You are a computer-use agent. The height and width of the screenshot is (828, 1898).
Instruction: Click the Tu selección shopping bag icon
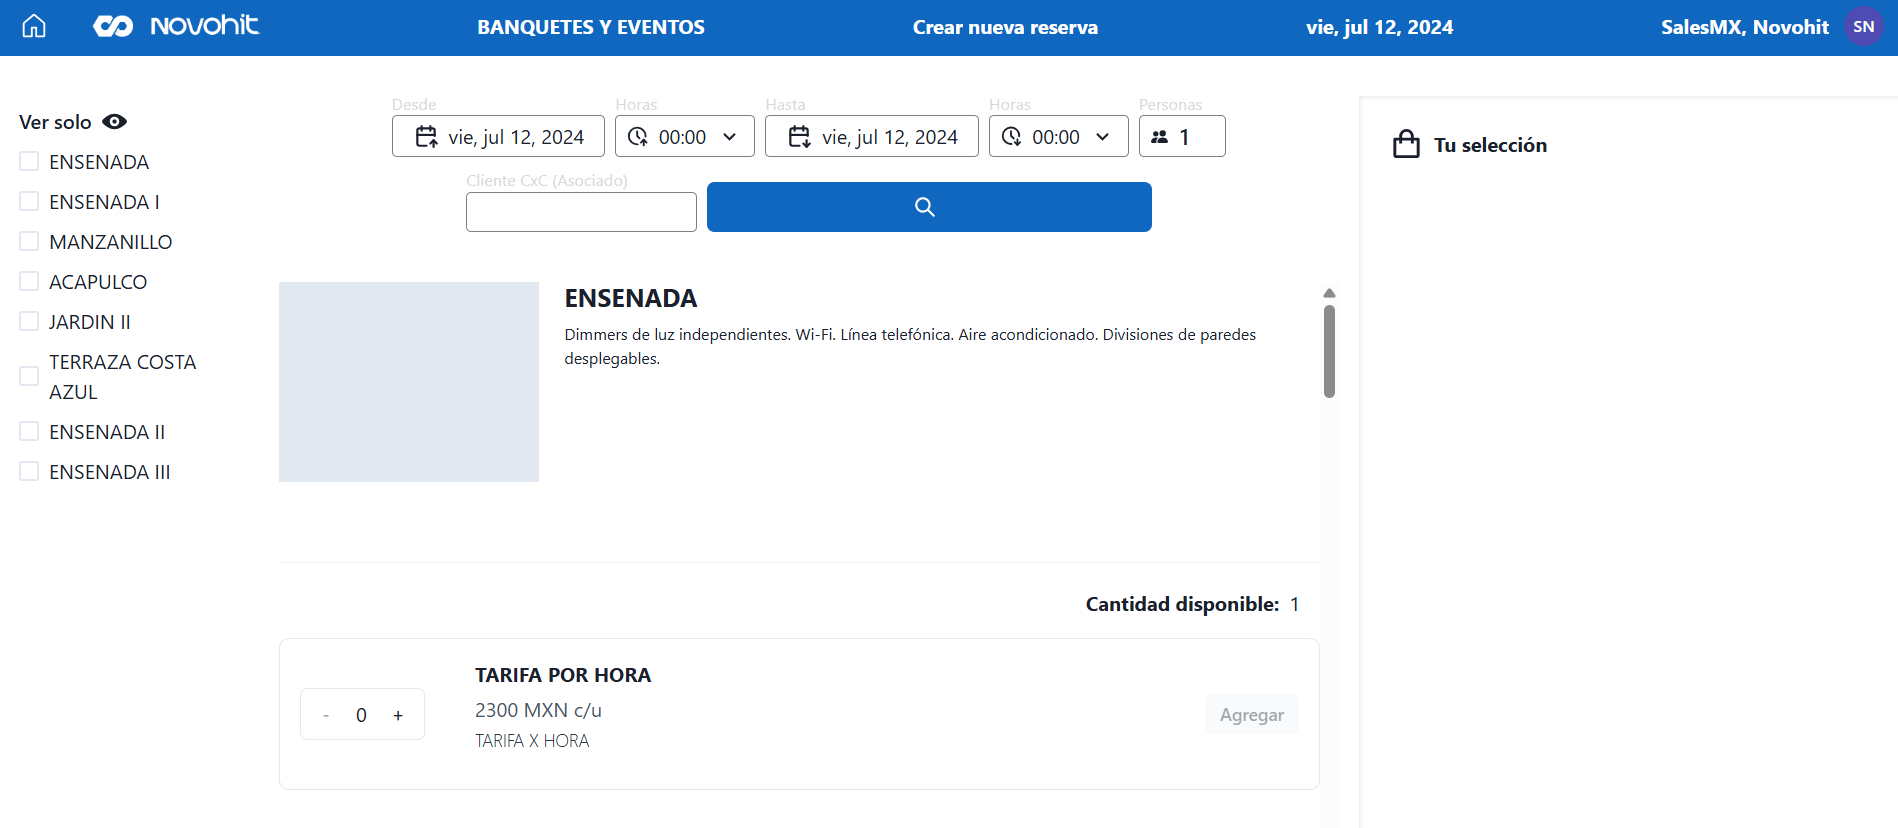pos(1406,145)
